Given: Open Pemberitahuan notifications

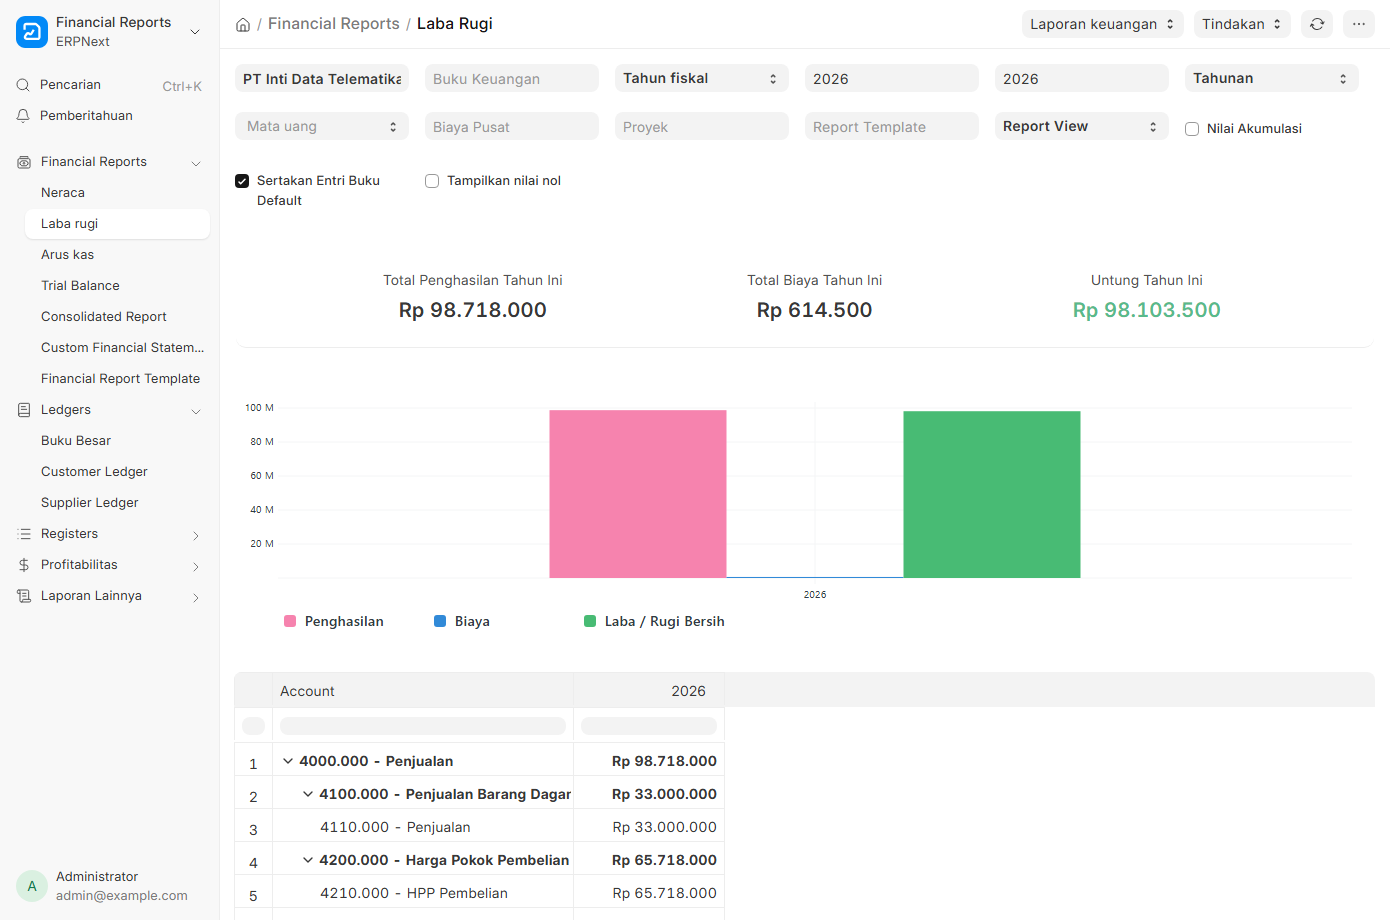Looking at the screenshot, I should coord(109,116).
